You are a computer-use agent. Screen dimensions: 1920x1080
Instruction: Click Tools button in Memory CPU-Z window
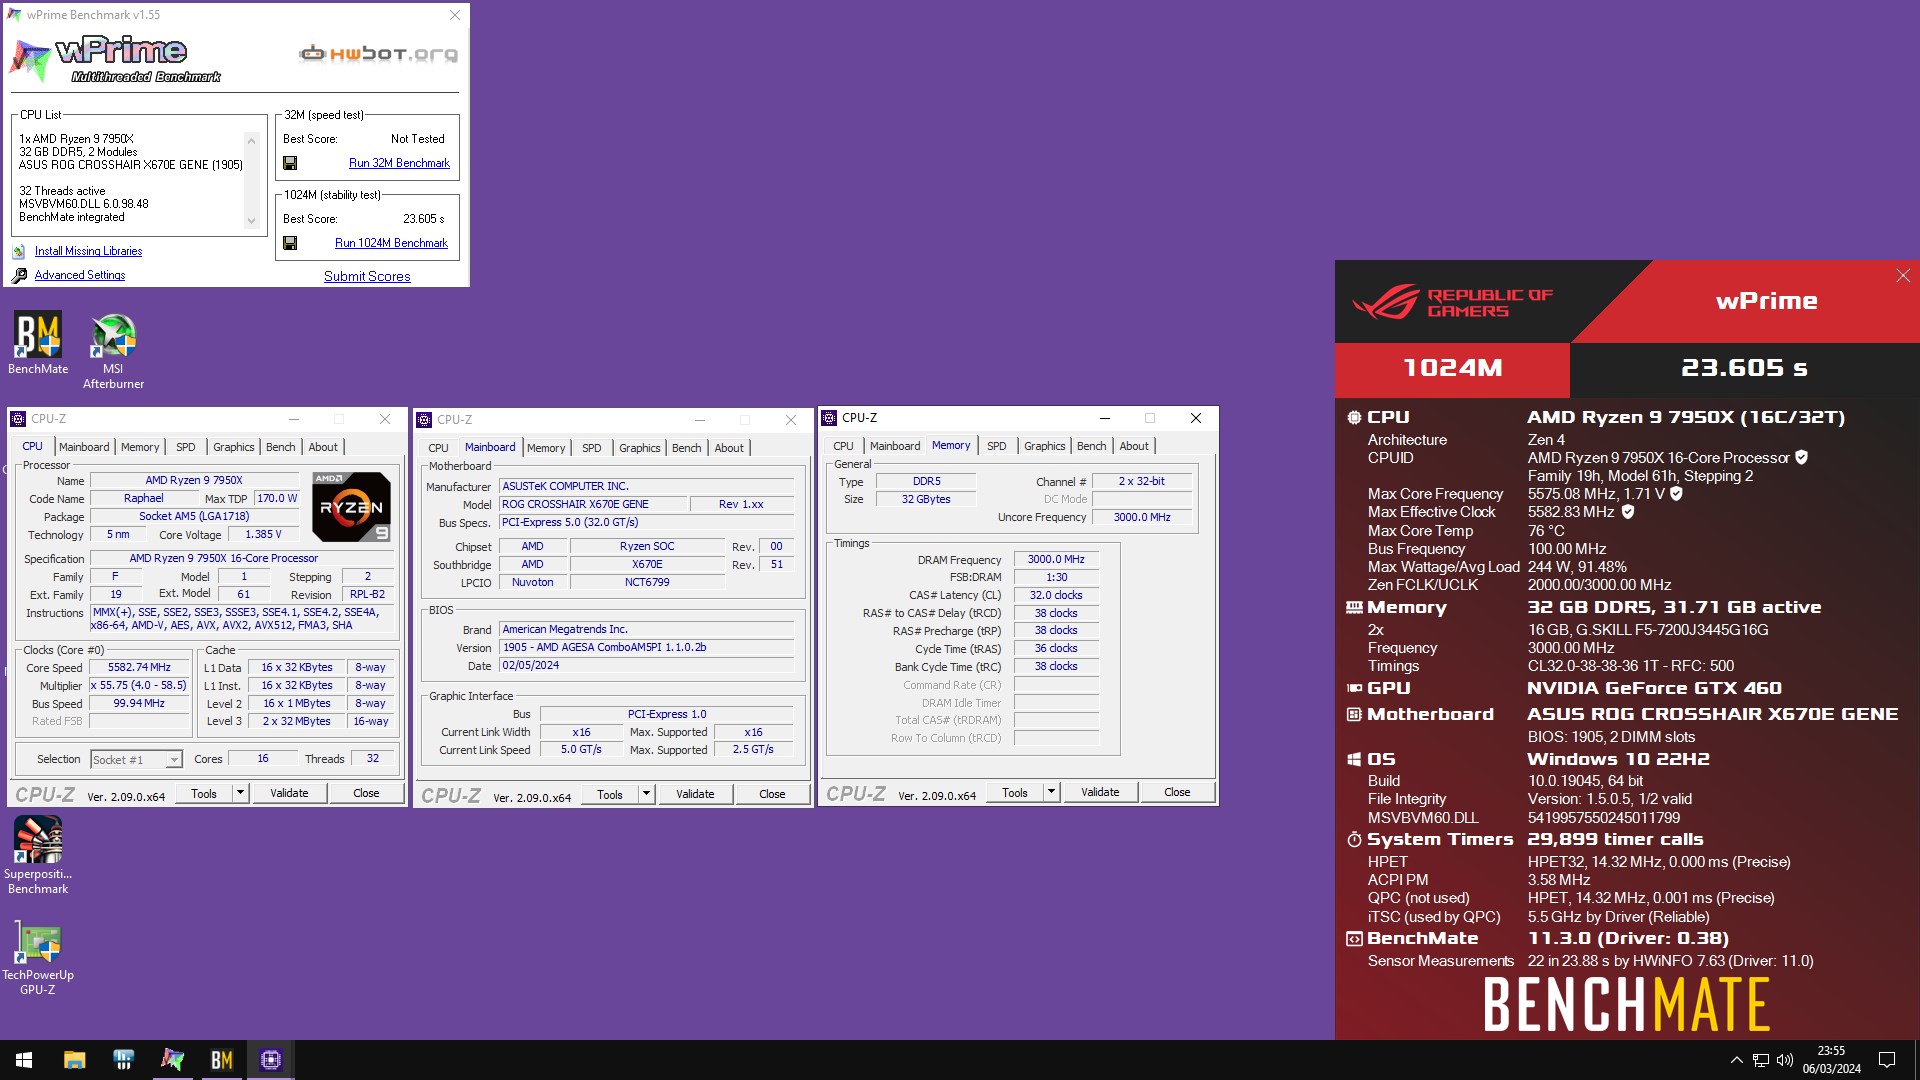1014,792
